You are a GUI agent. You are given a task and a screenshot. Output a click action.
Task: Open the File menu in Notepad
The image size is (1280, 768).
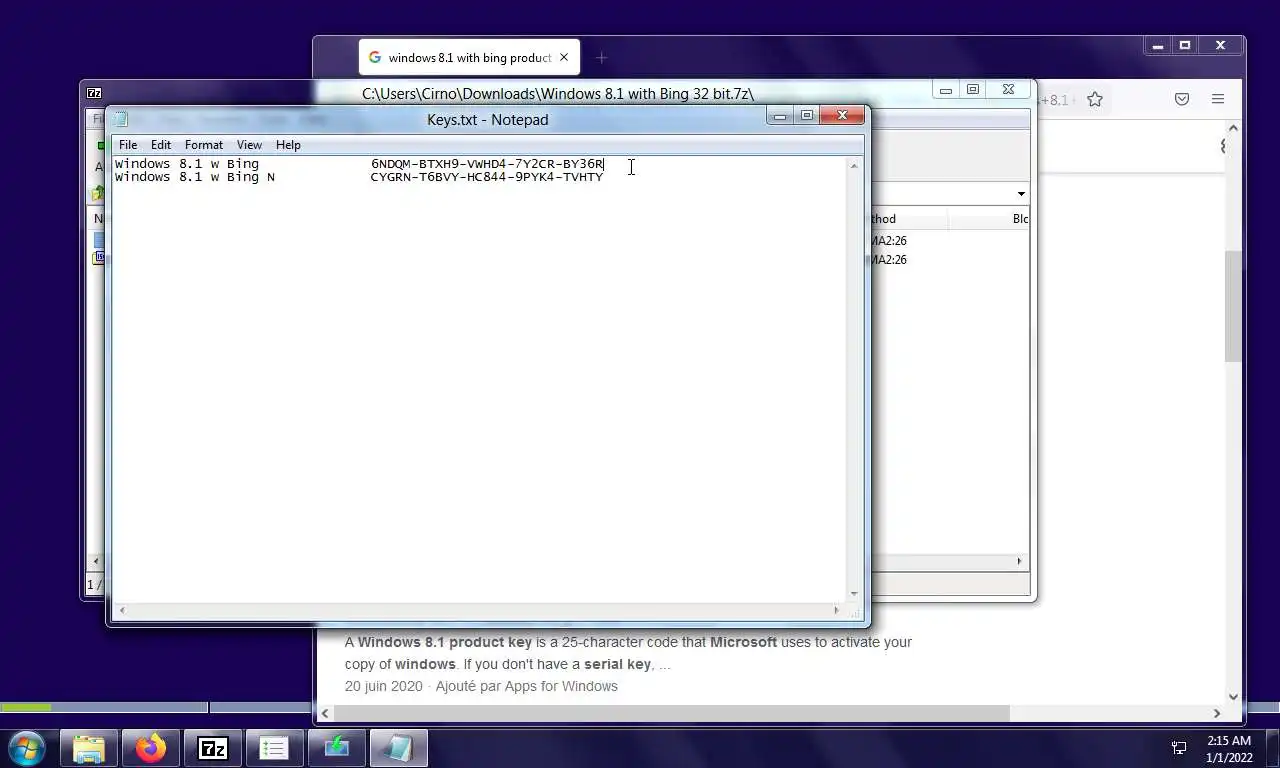[128, 145]
